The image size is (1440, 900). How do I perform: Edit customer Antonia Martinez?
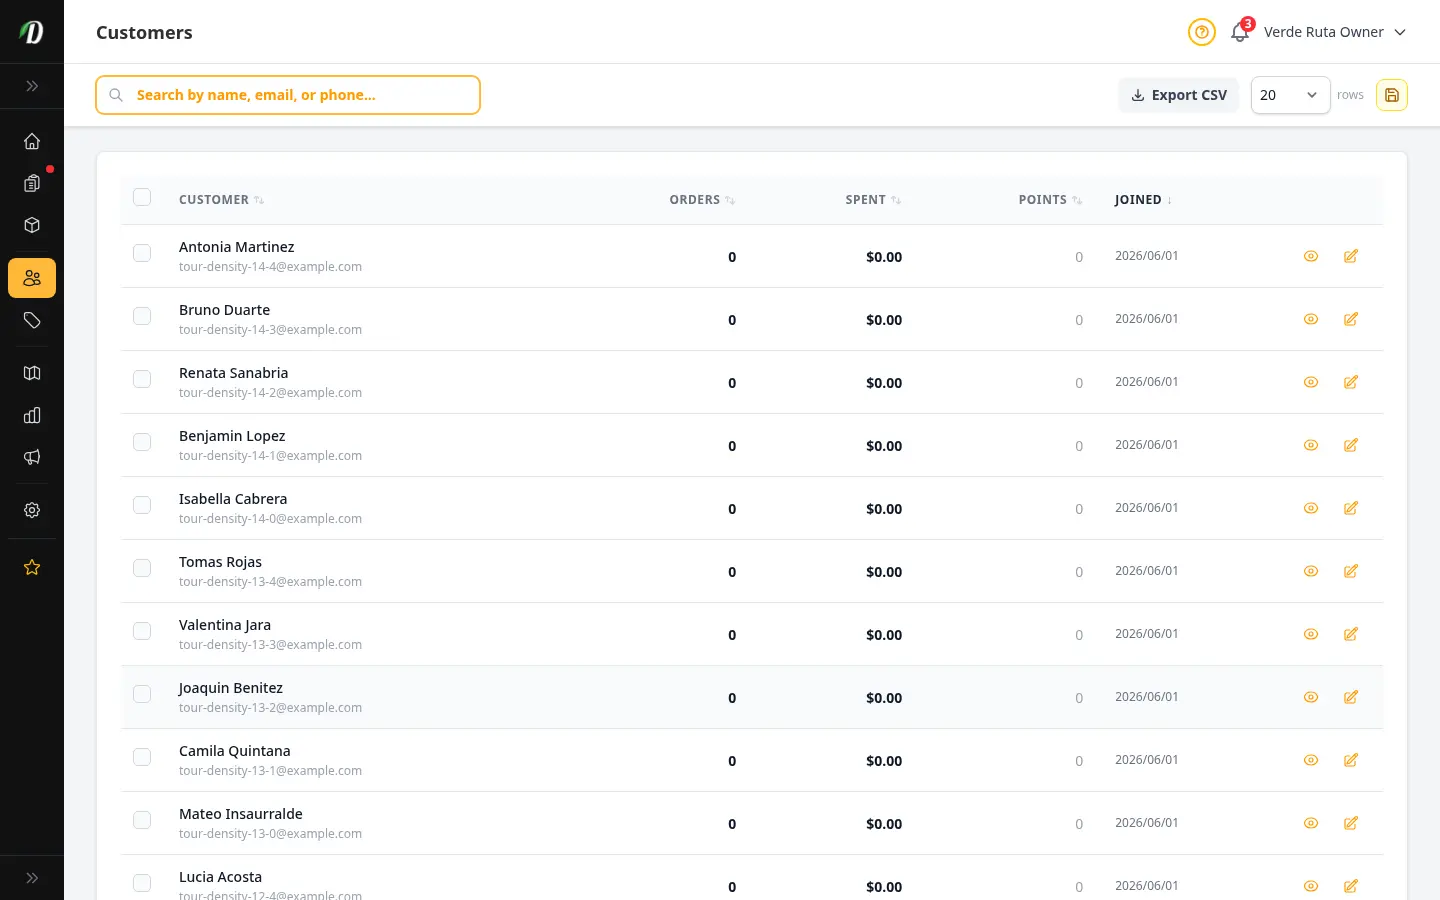coord(1351,256)
